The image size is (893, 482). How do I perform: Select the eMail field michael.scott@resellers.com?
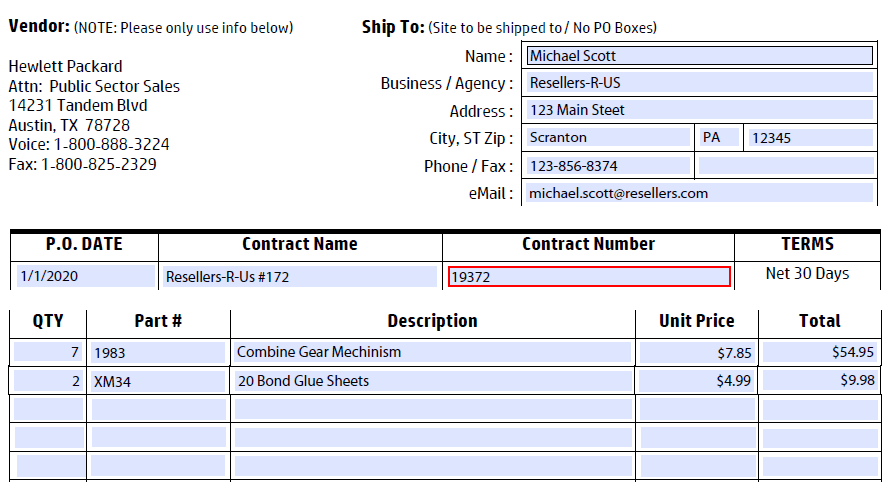click(x=699, y=193)
